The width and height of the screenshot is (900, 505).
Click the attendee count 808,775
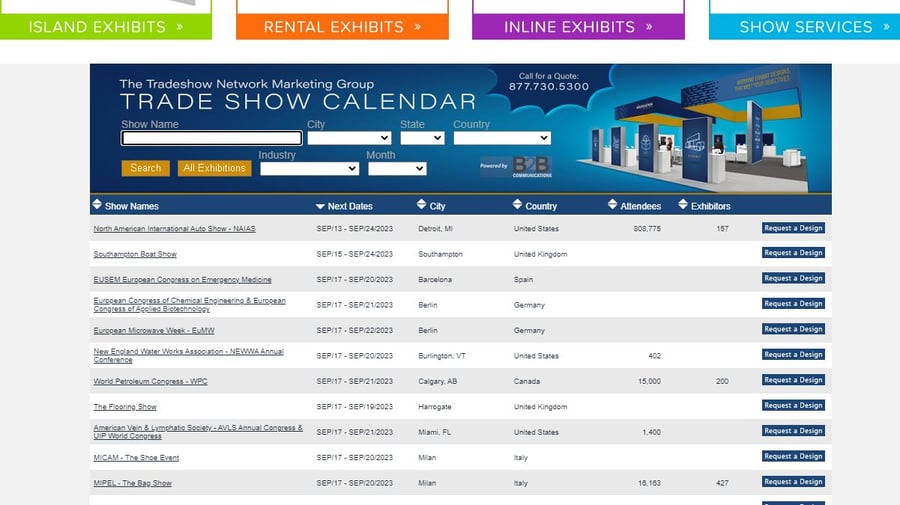pos(647,228)
